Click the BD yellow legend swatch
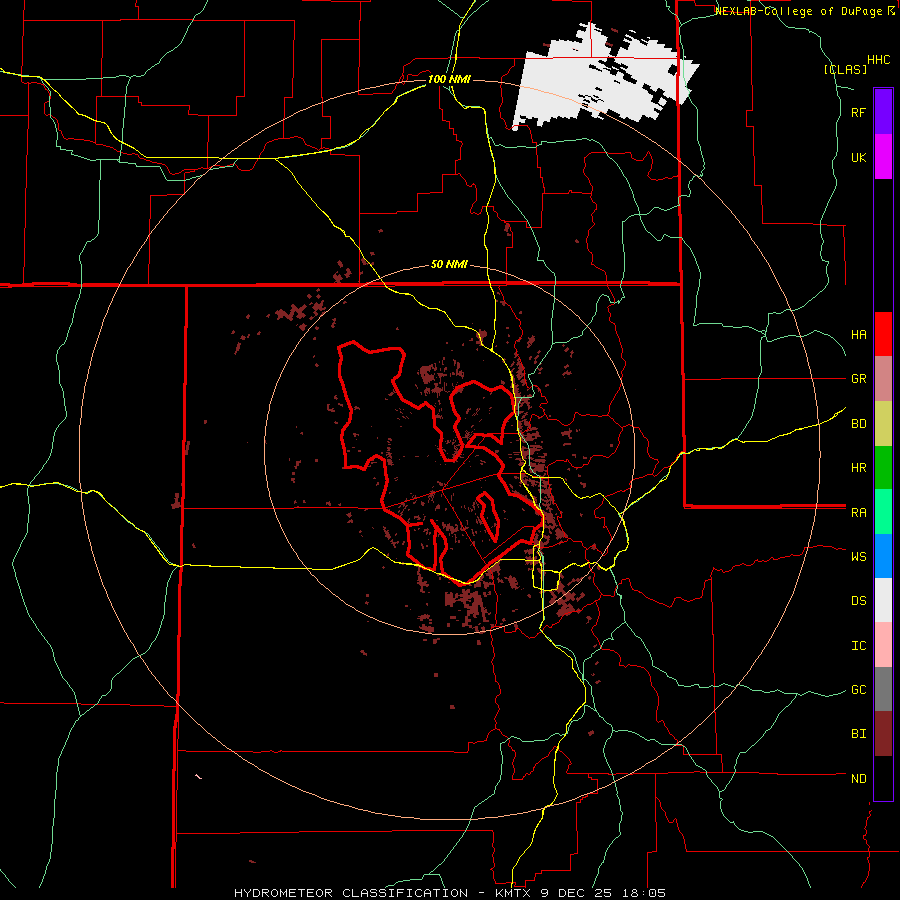 click(883, 424)
